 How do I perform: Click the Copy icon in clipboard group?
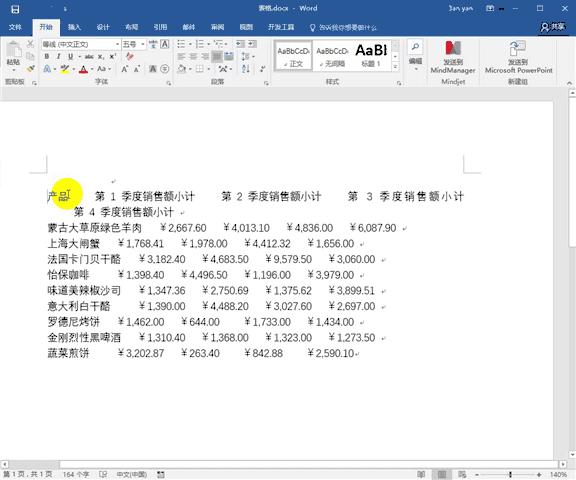click(x=30, y=56)
